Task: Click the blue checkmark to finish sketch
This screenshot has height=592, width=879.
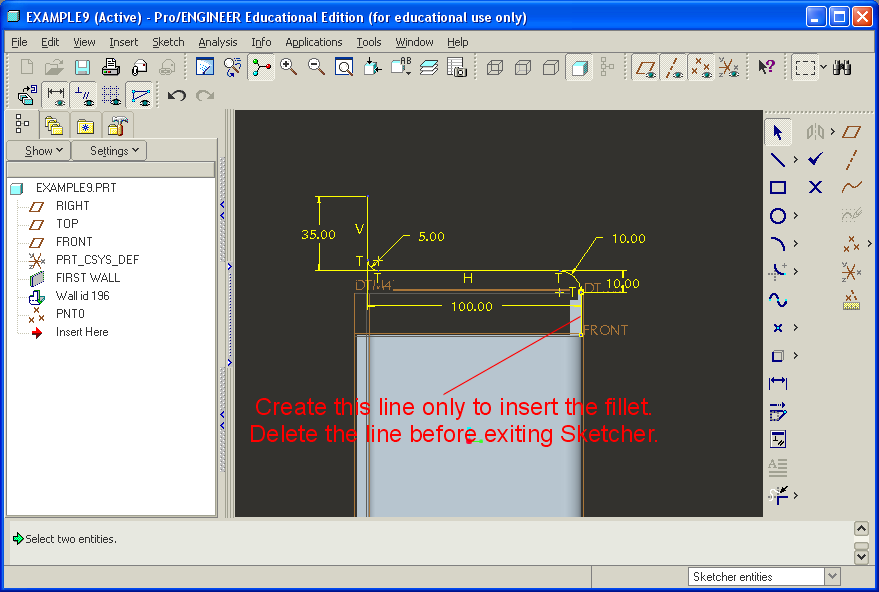Action: [x=815, y=159]
